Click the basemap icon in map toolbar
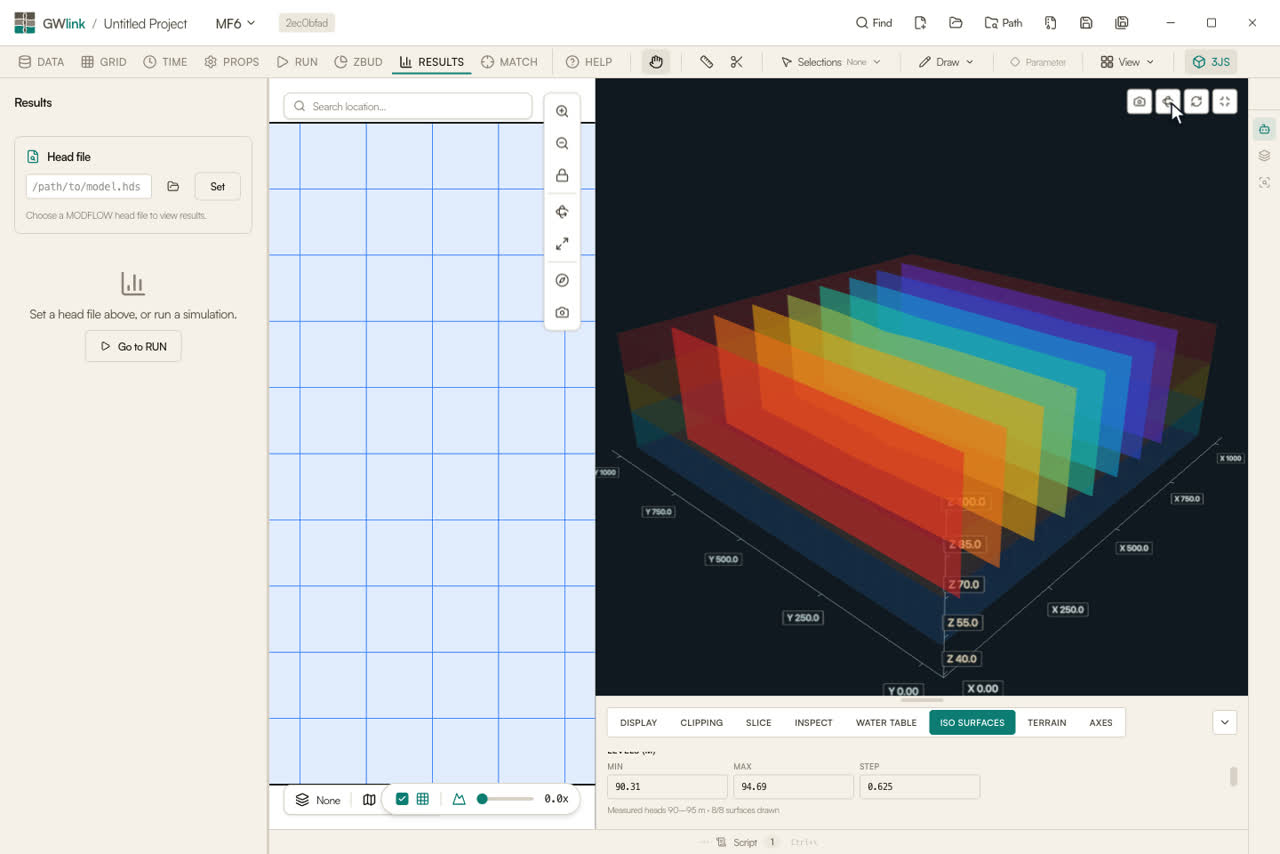This screenshot has height=854, width=1280. click(x=369, y=800)
